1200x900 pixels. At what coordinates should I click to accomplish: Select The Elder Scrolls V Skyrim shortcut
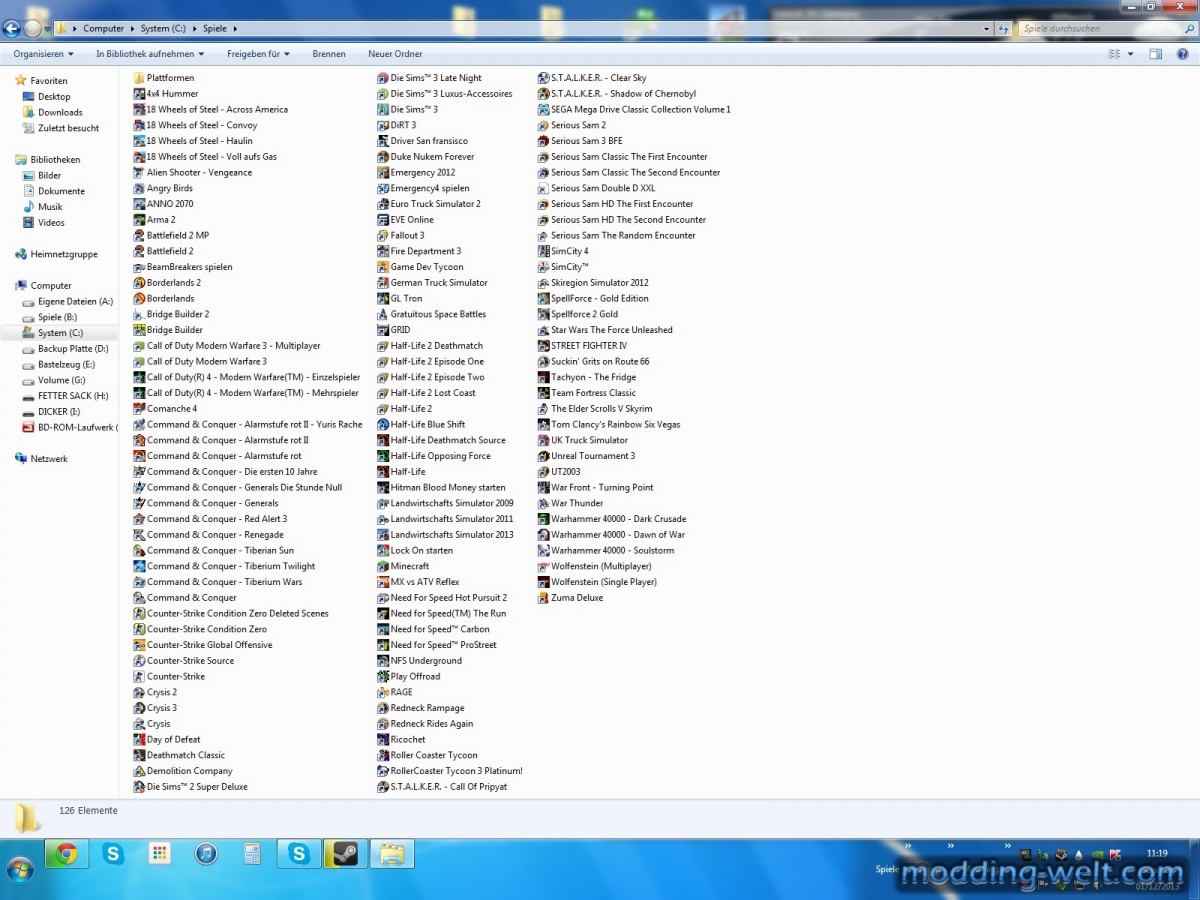(601, 409)
